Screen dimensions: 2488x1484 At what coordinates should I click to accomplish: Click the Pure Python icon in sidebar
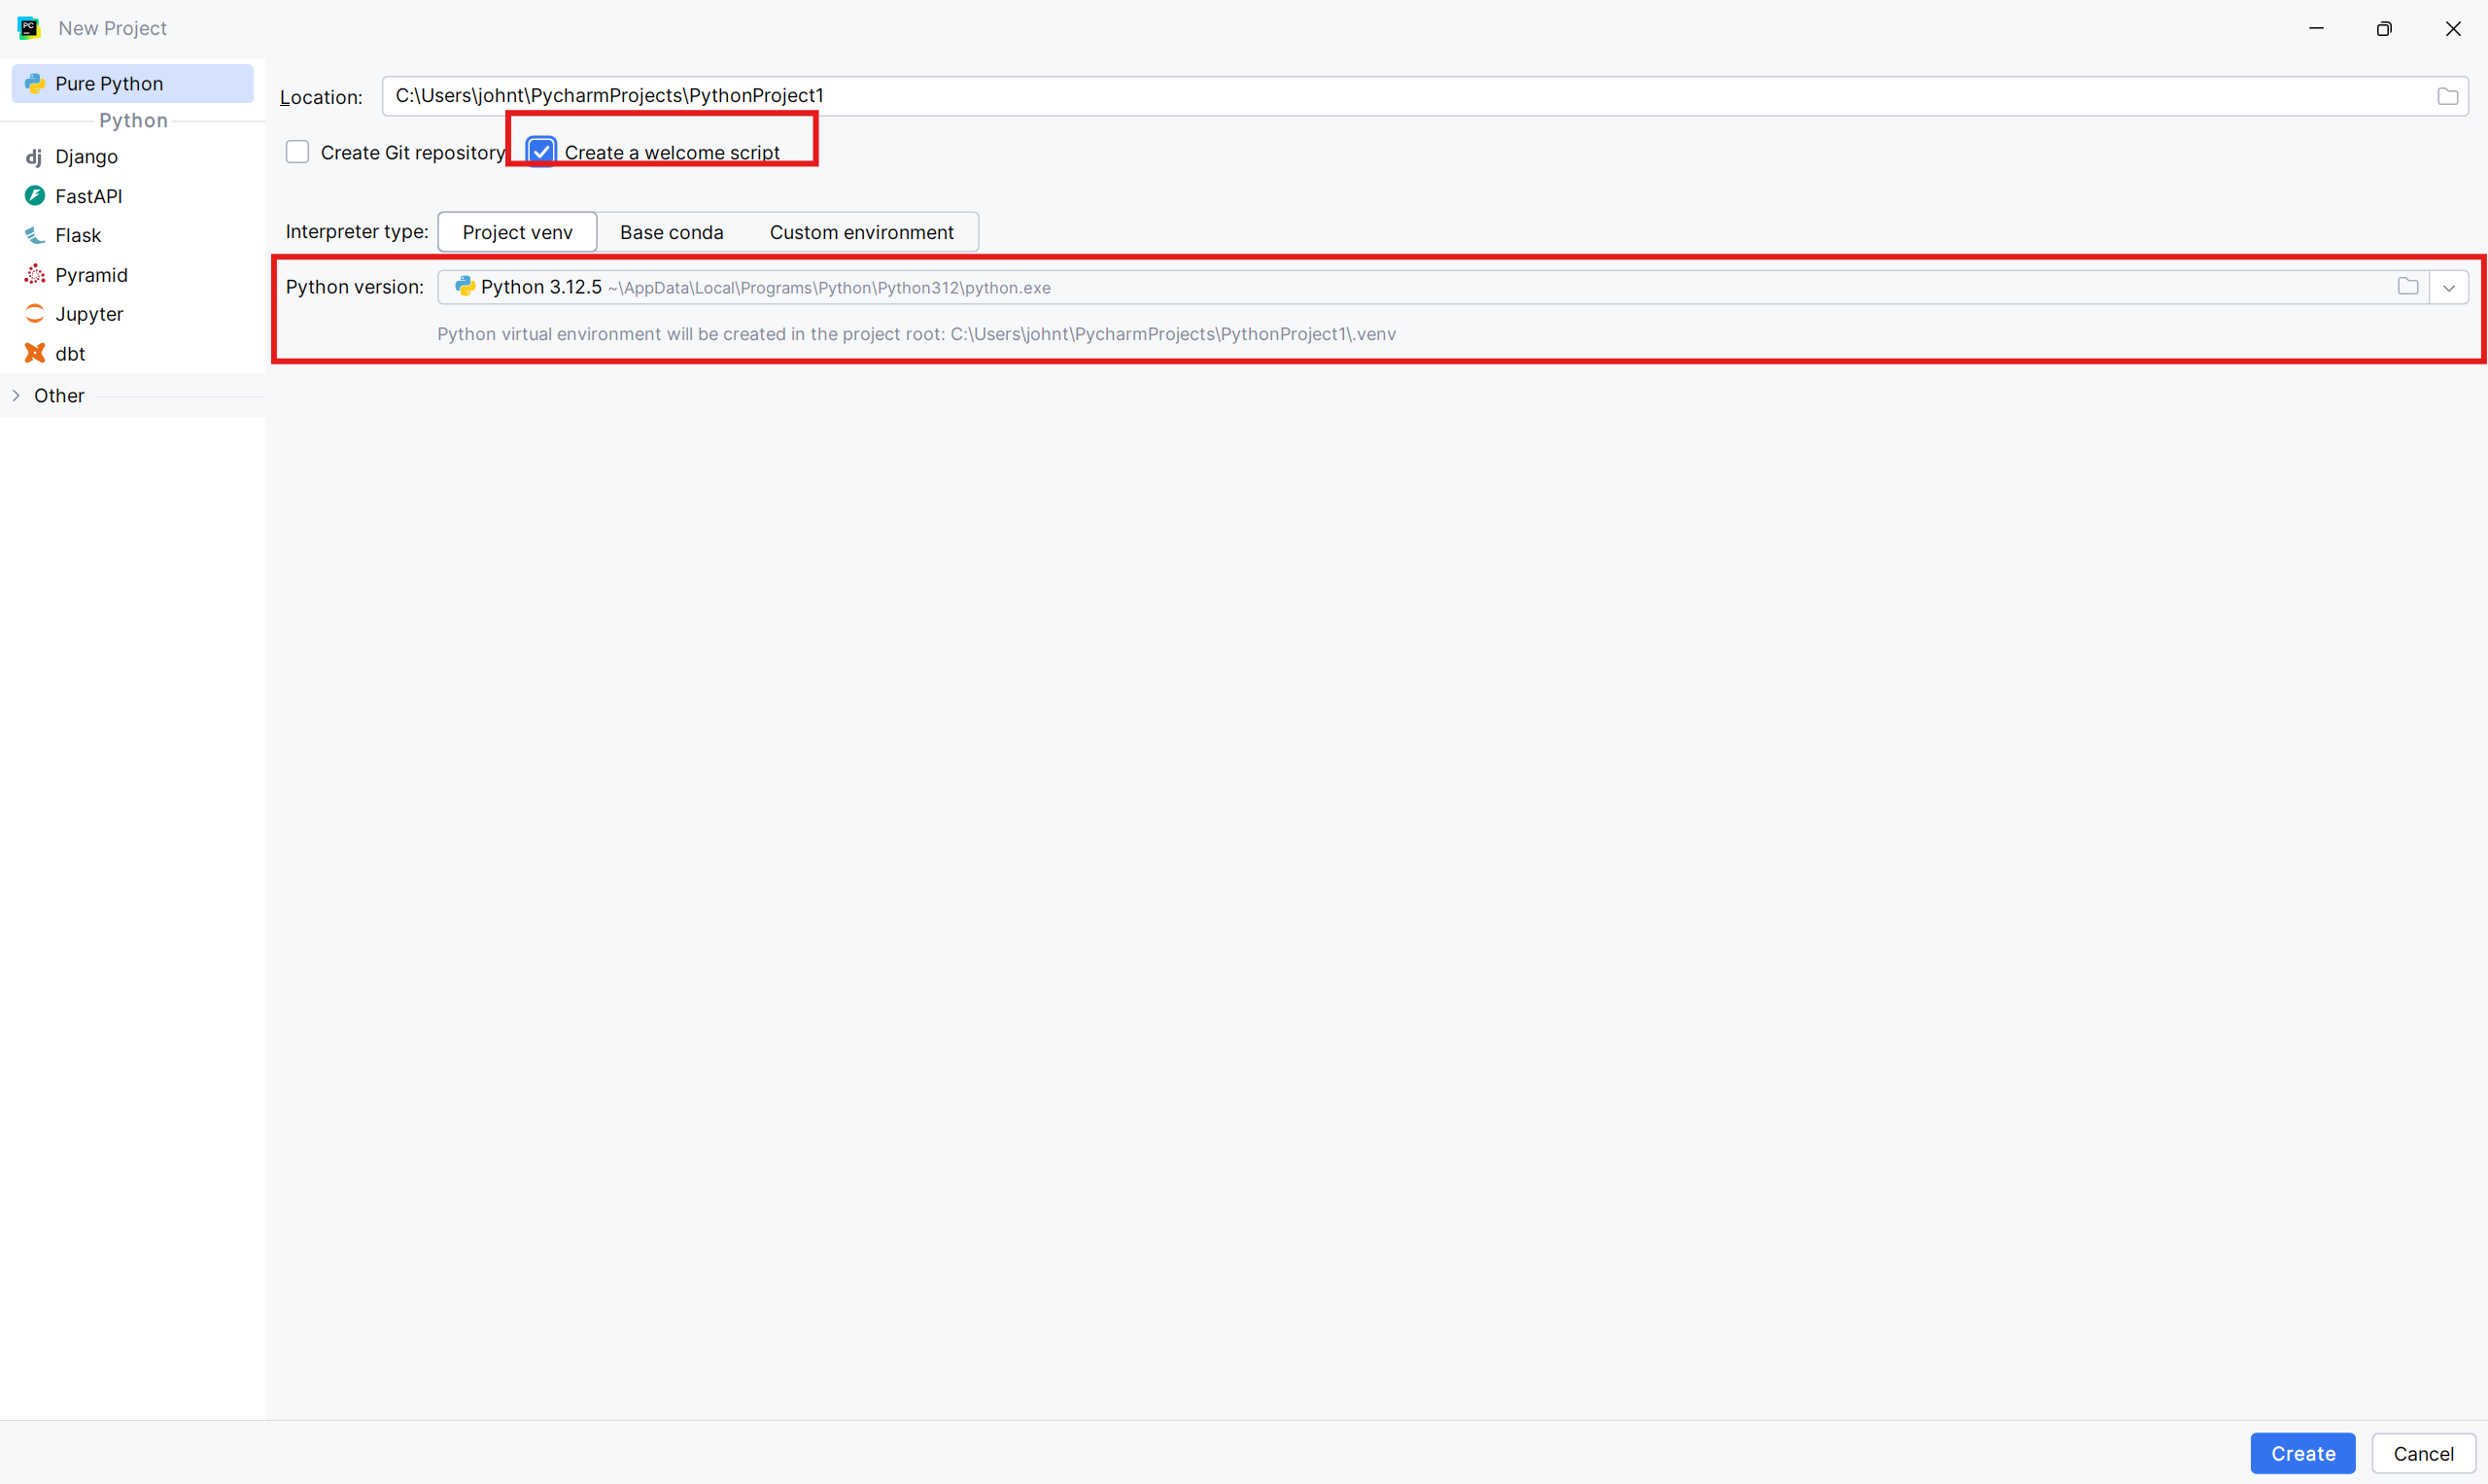click(x=34, y=84)
